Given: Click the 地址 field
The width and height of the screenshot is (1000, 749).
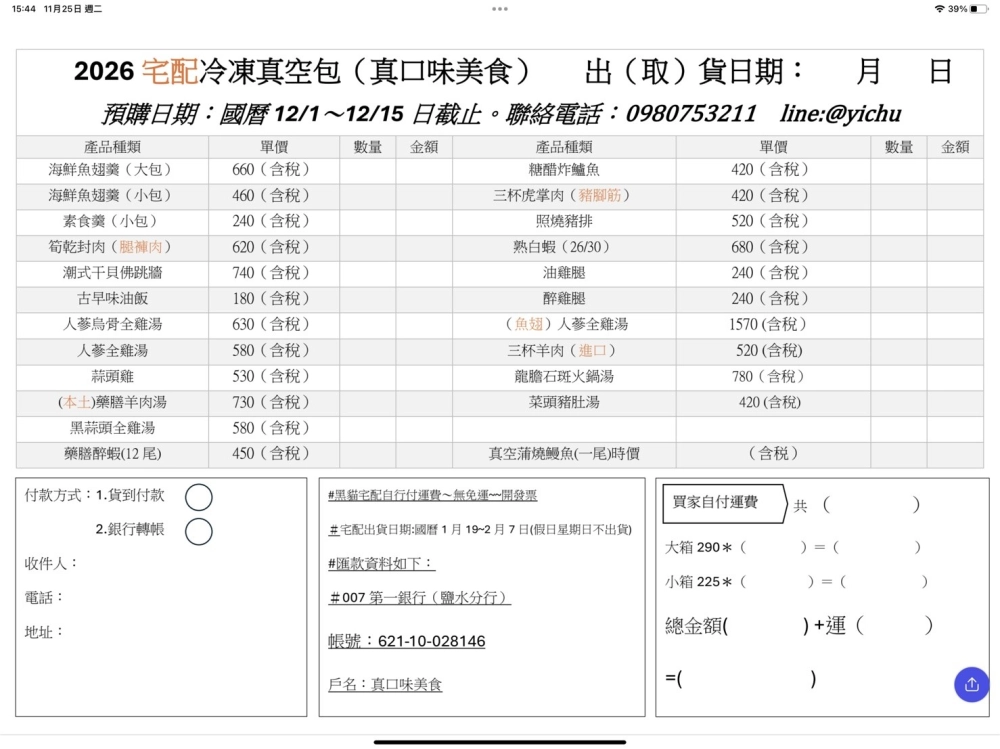Looking at the screenshot, I should coord(160,632).
